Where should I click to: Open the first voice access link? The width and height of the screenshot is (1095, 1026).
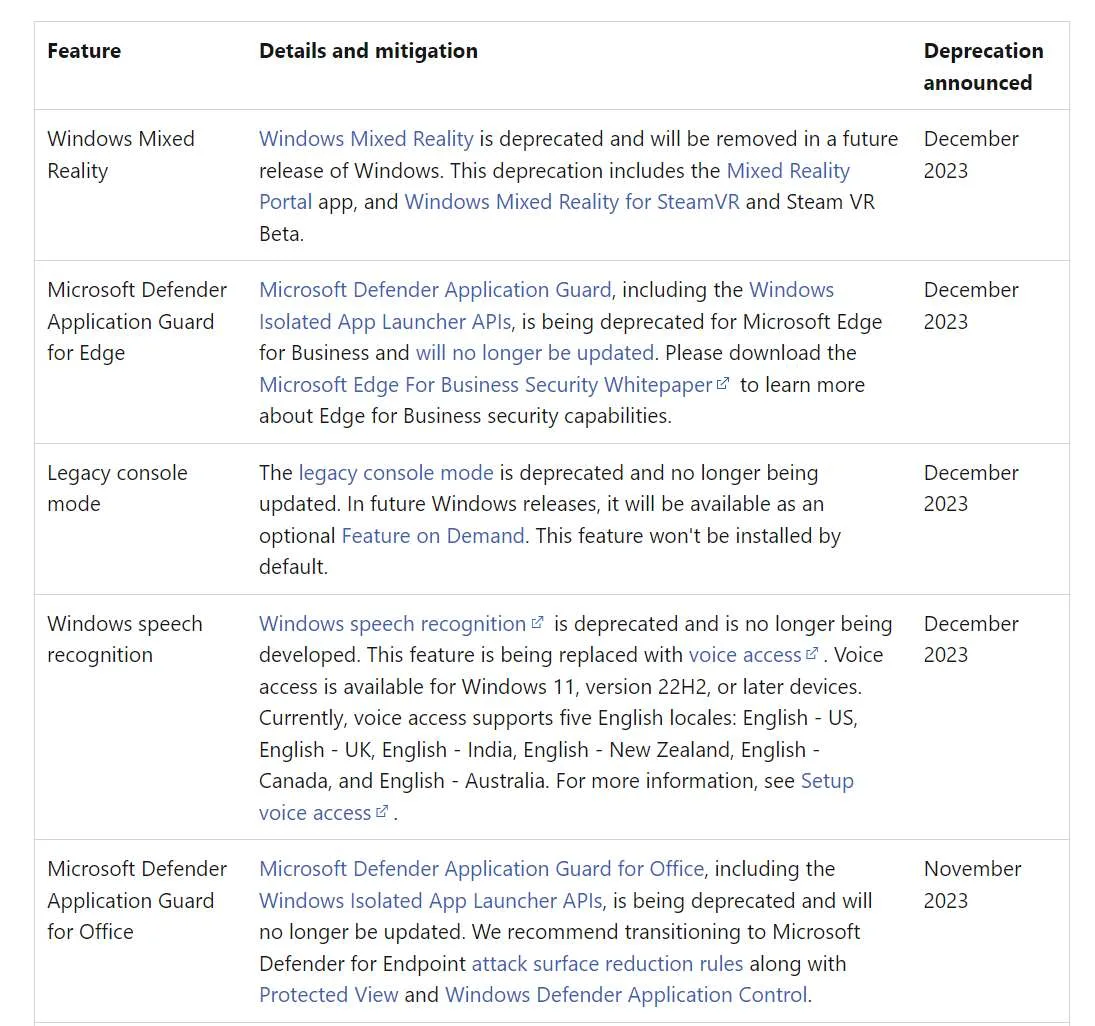click(744, 656)
